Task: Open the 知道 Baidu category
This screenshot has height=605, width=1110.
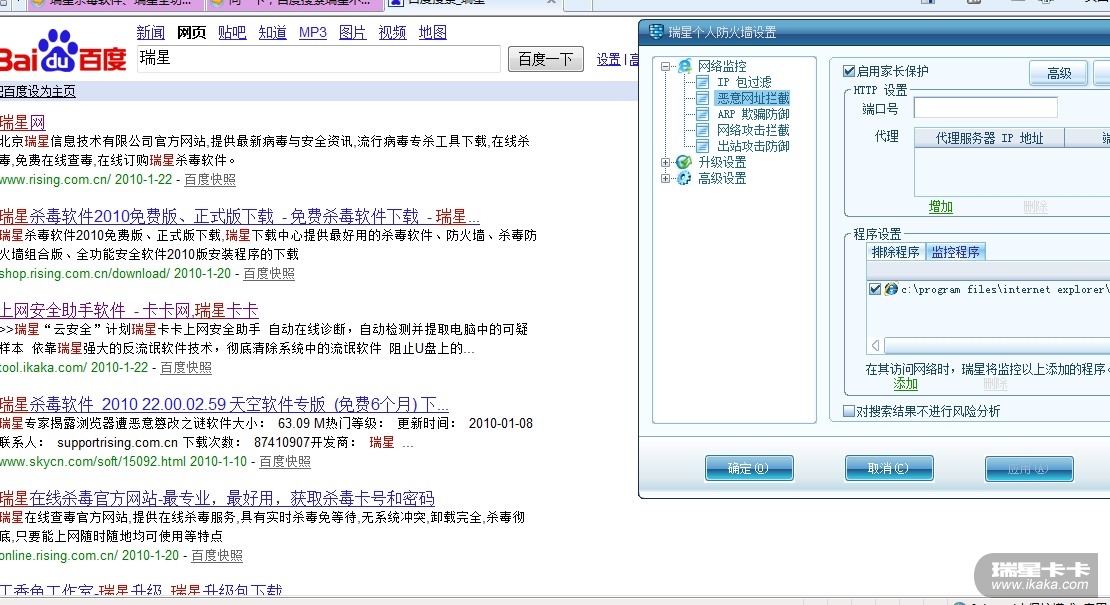Action: pos(273,33)
